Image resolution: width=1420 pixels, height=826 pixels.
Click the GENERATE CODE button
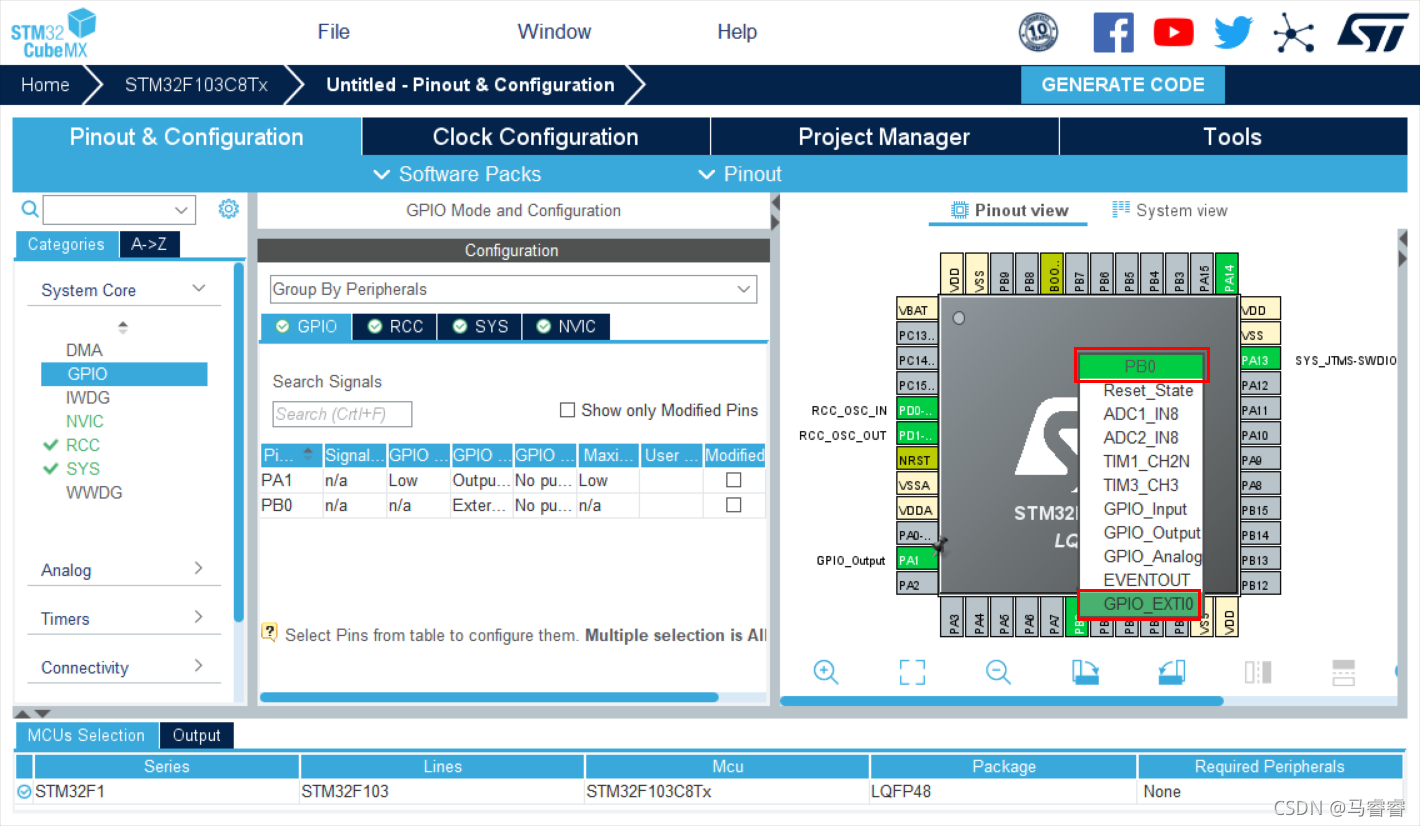click(1123, 85)
